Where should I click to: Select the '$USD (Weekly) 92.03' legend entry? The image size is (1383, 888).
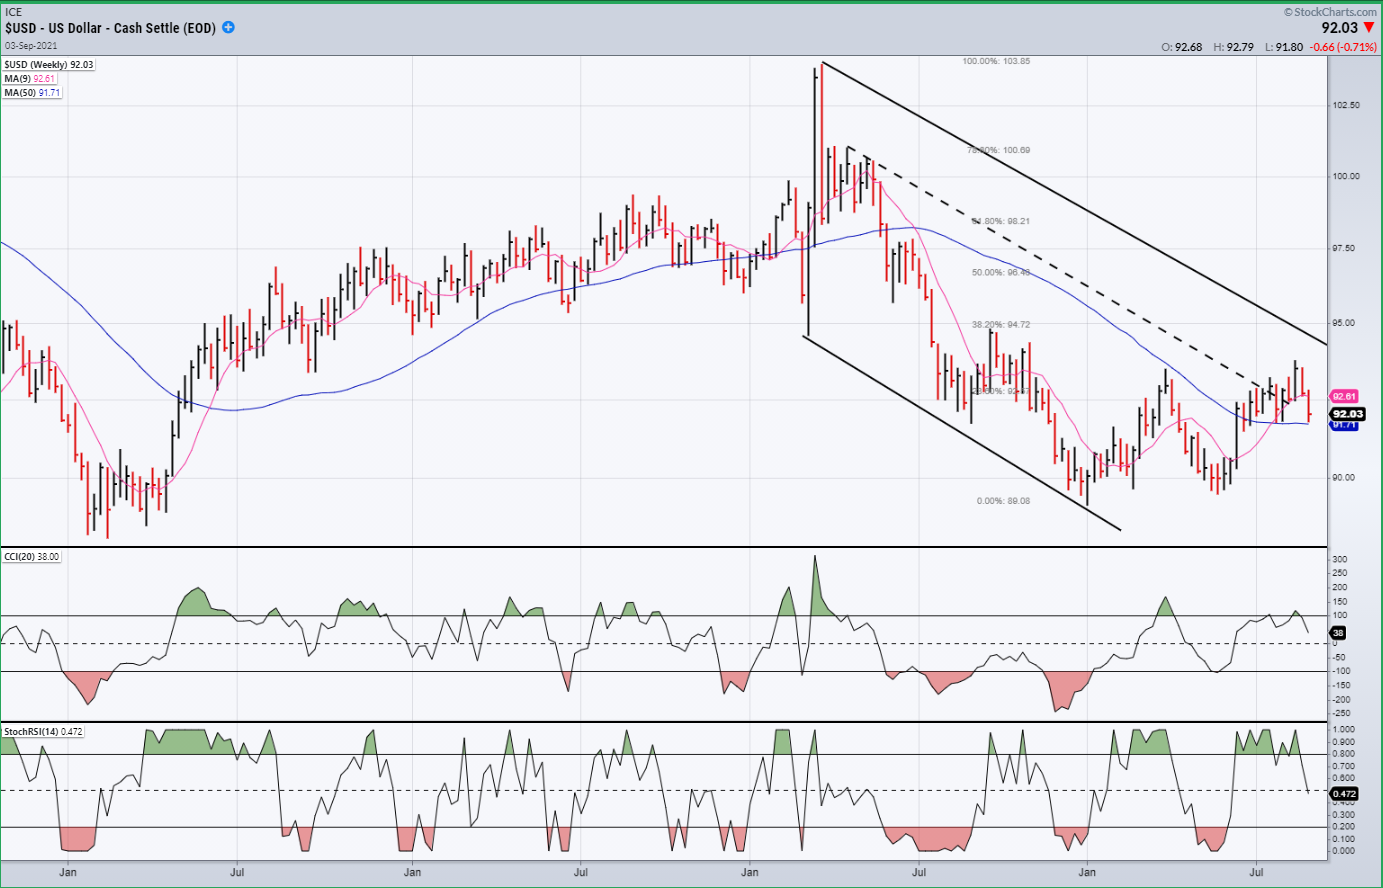49,65
